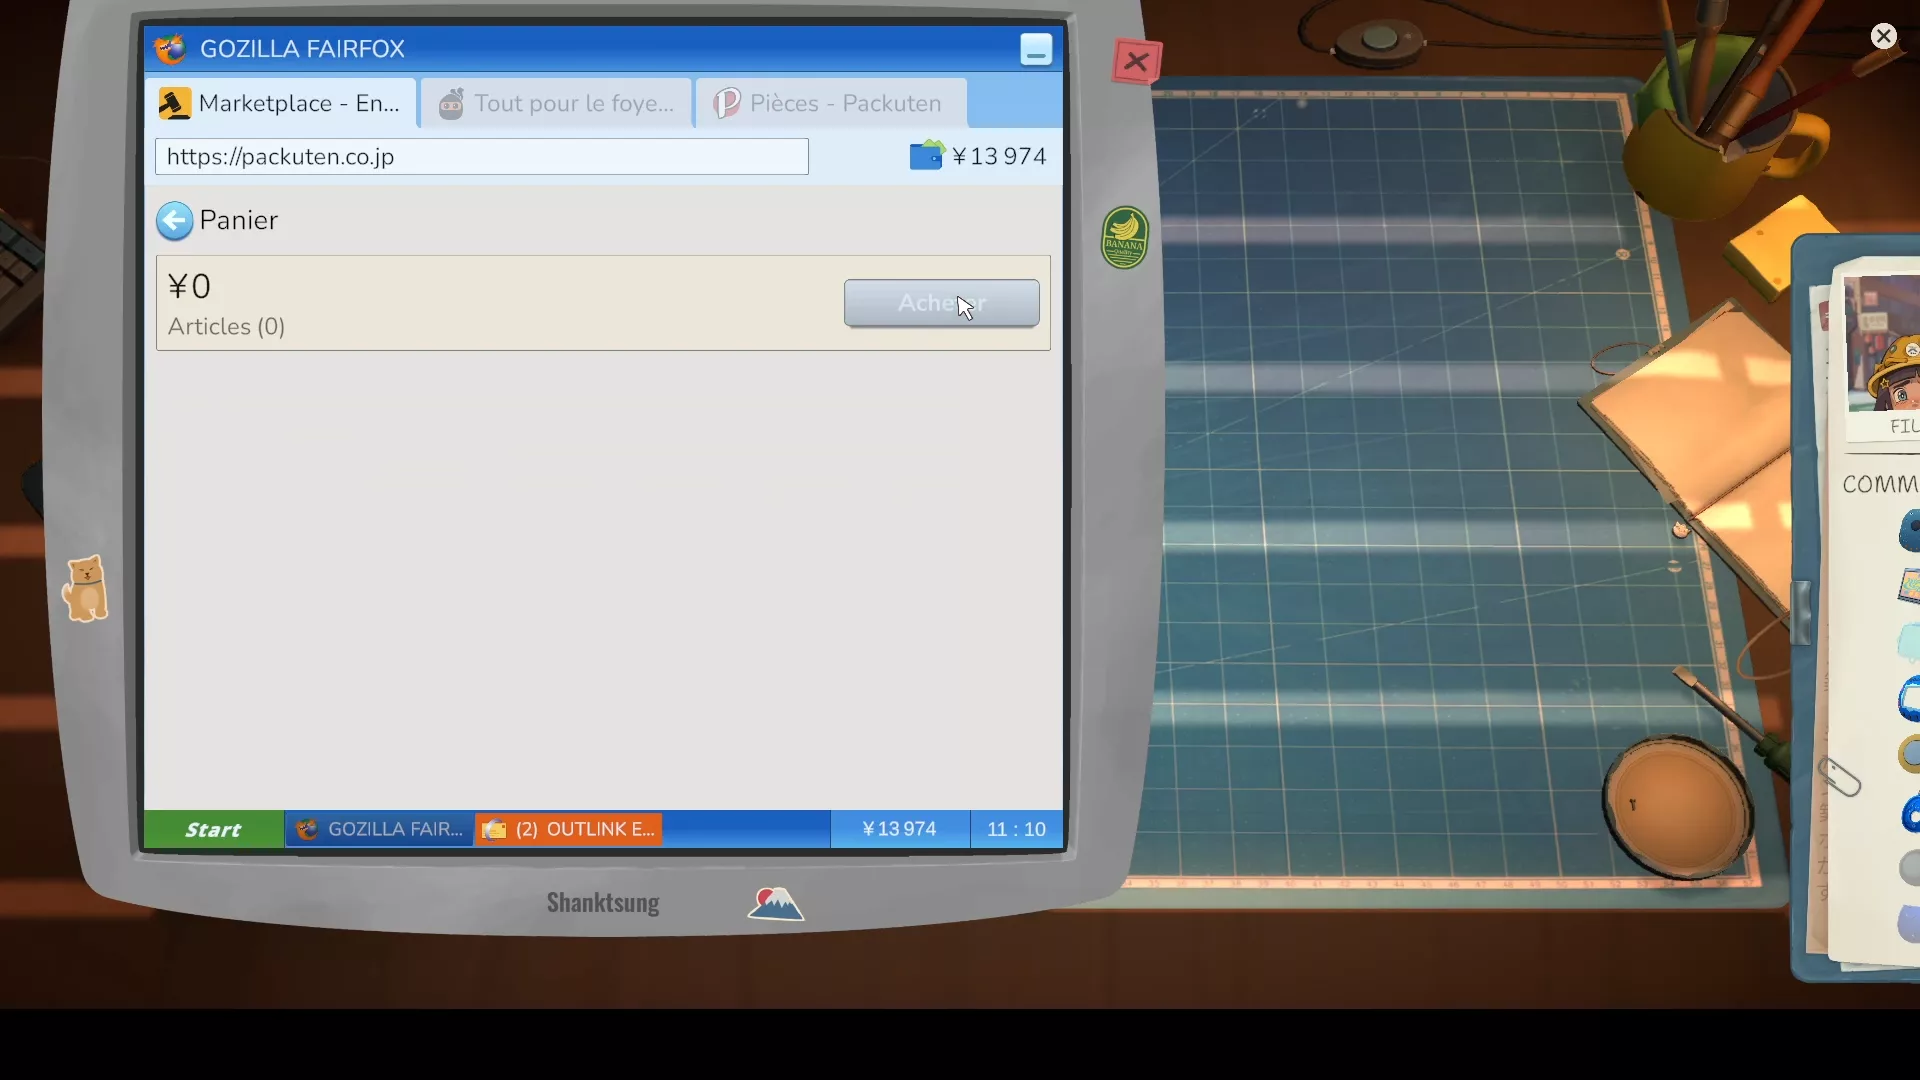Click the Acheter button
The image size is (1920, 1080).
pyautogui.click(x=942, y=303)
